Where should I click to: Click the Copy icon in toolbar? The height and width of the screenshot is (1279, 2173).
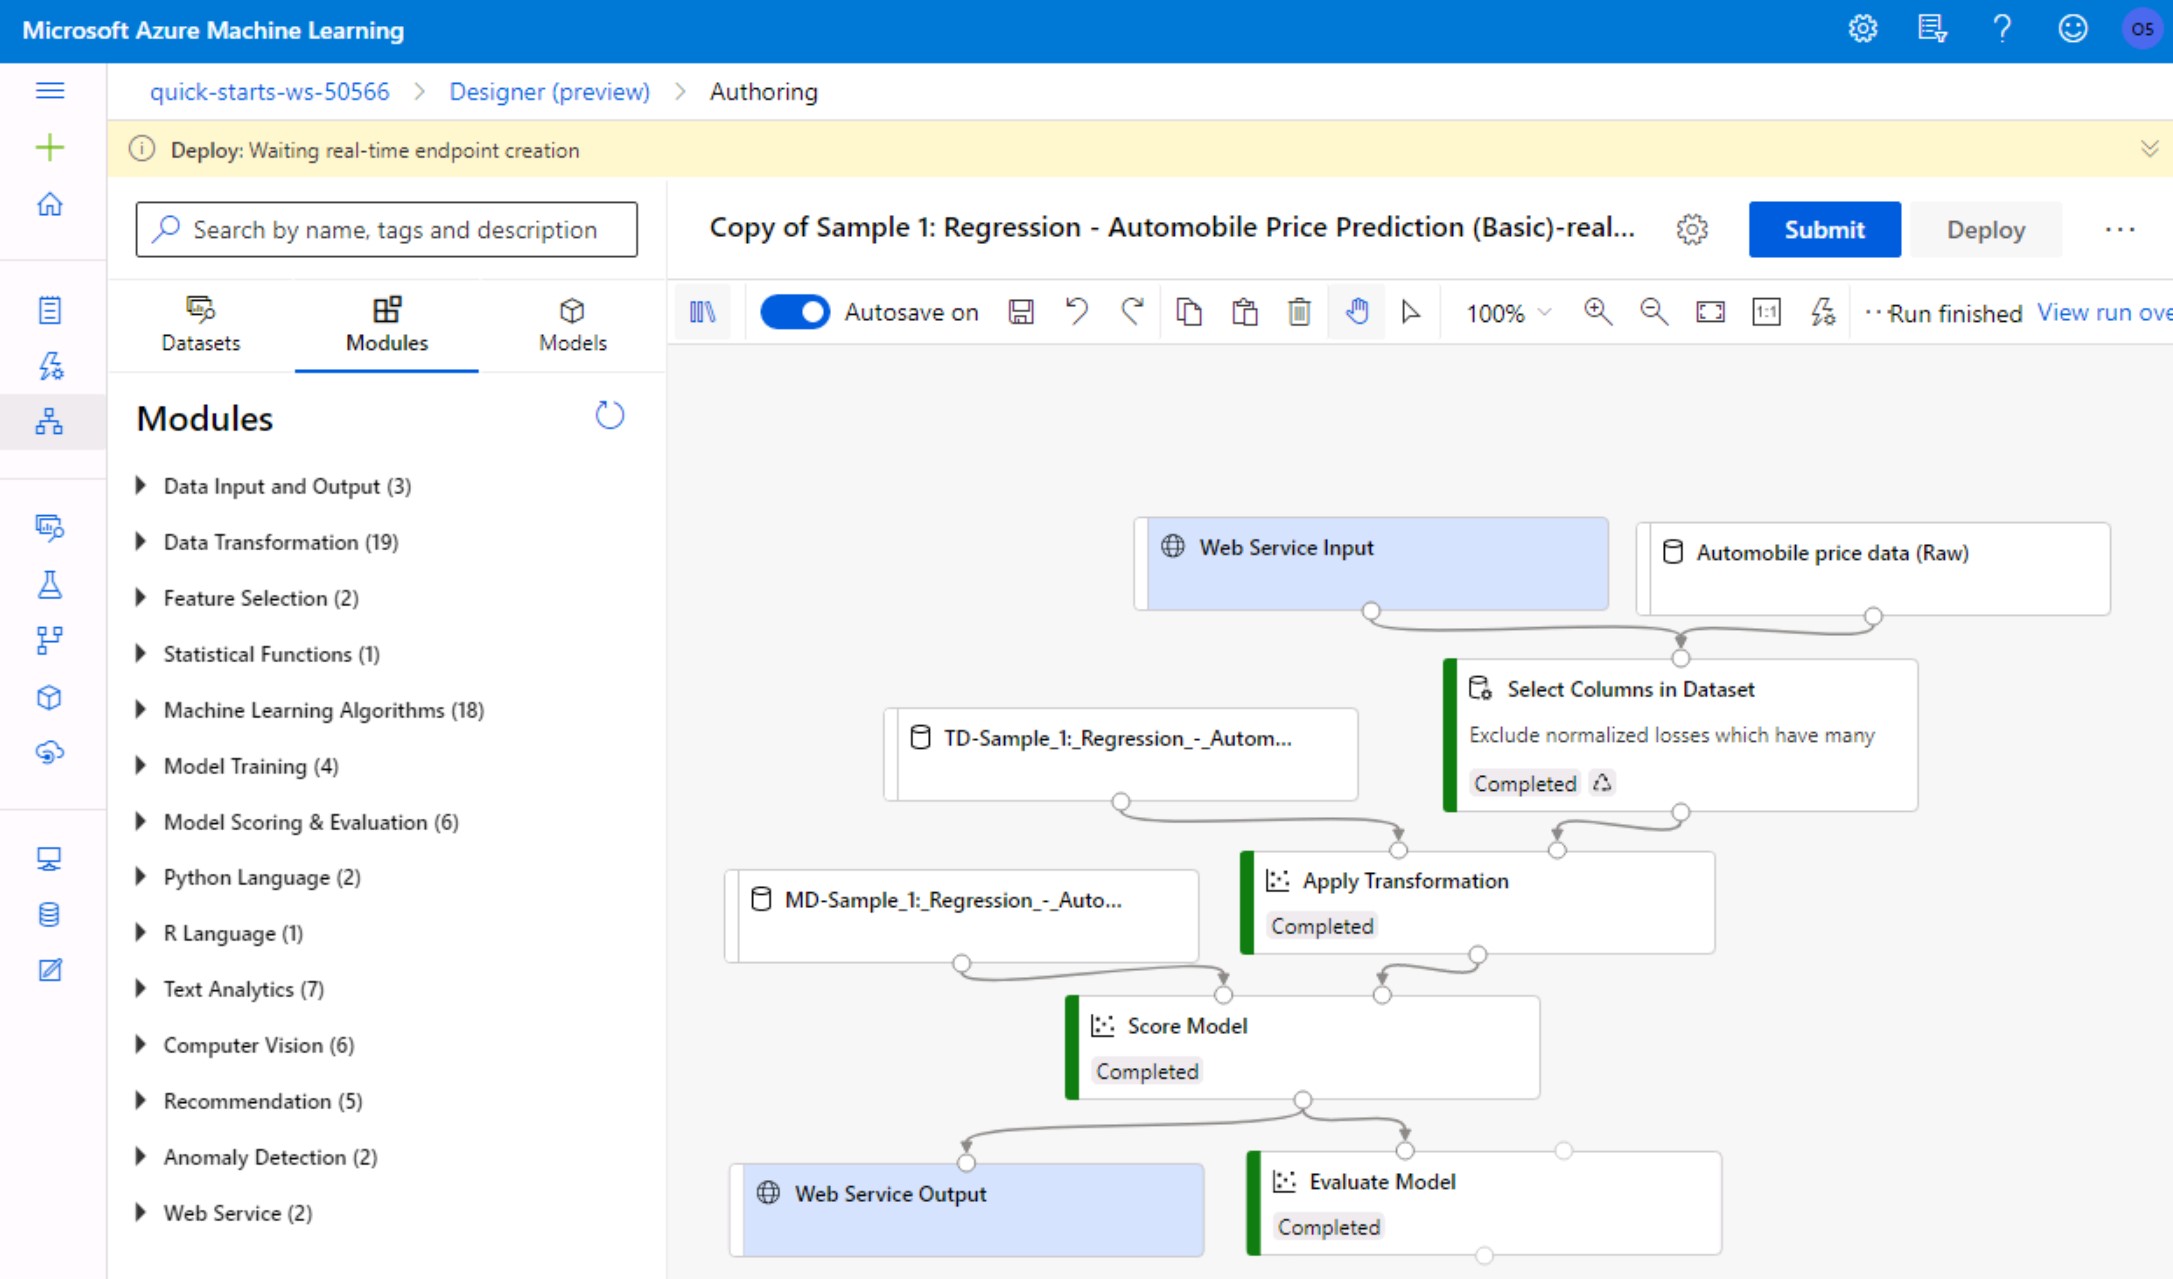tap(1189, 312)
